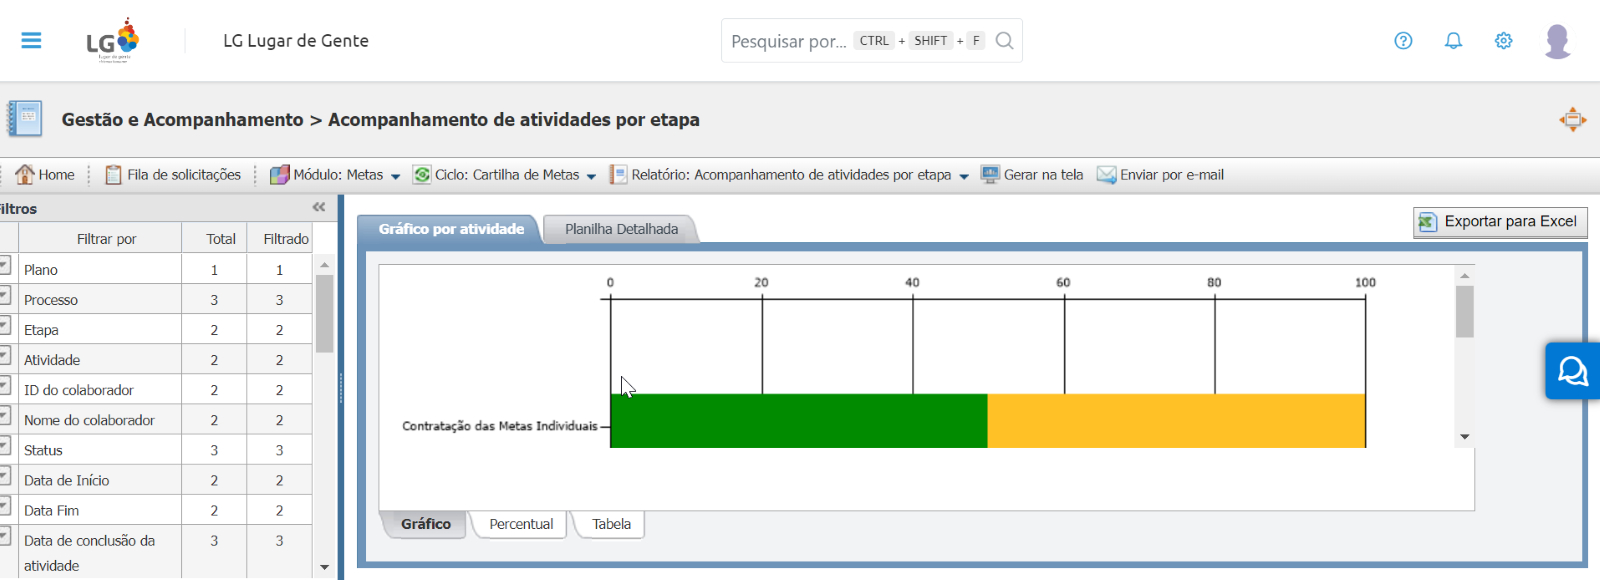The height and width of the screenshot is (580, 1600).
Task: Click chart scroll up arrow
Action: pyautogui.click(x=1465, y=275)
